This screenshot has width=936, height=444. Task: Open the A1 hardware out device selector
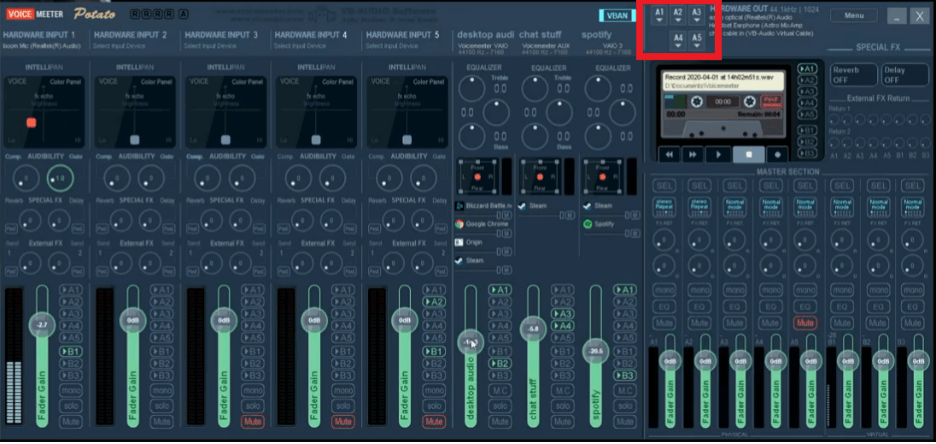659,15
